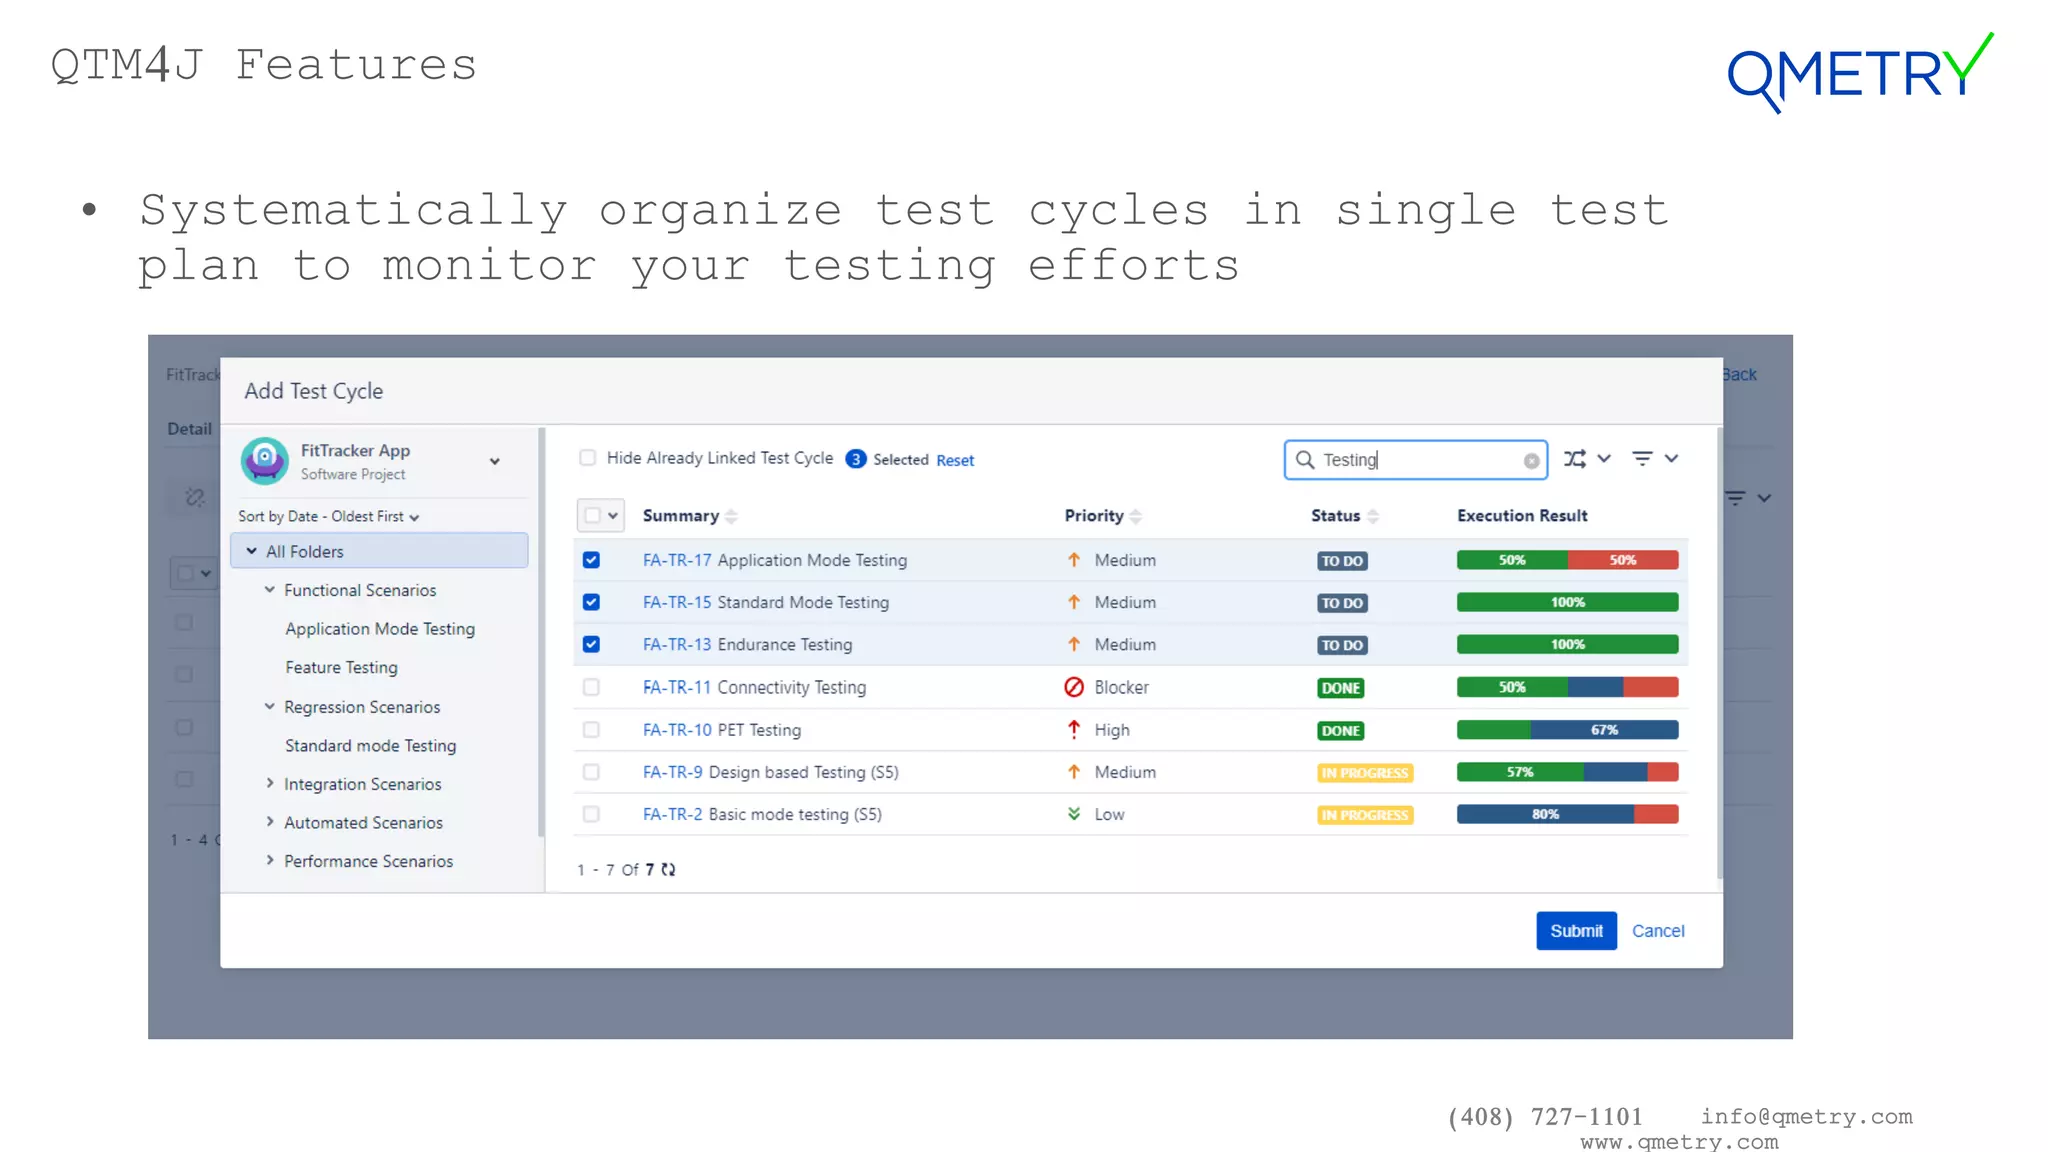Click the 3 selected count badge
This screenshot has width=2048, height=1152.
856,459
